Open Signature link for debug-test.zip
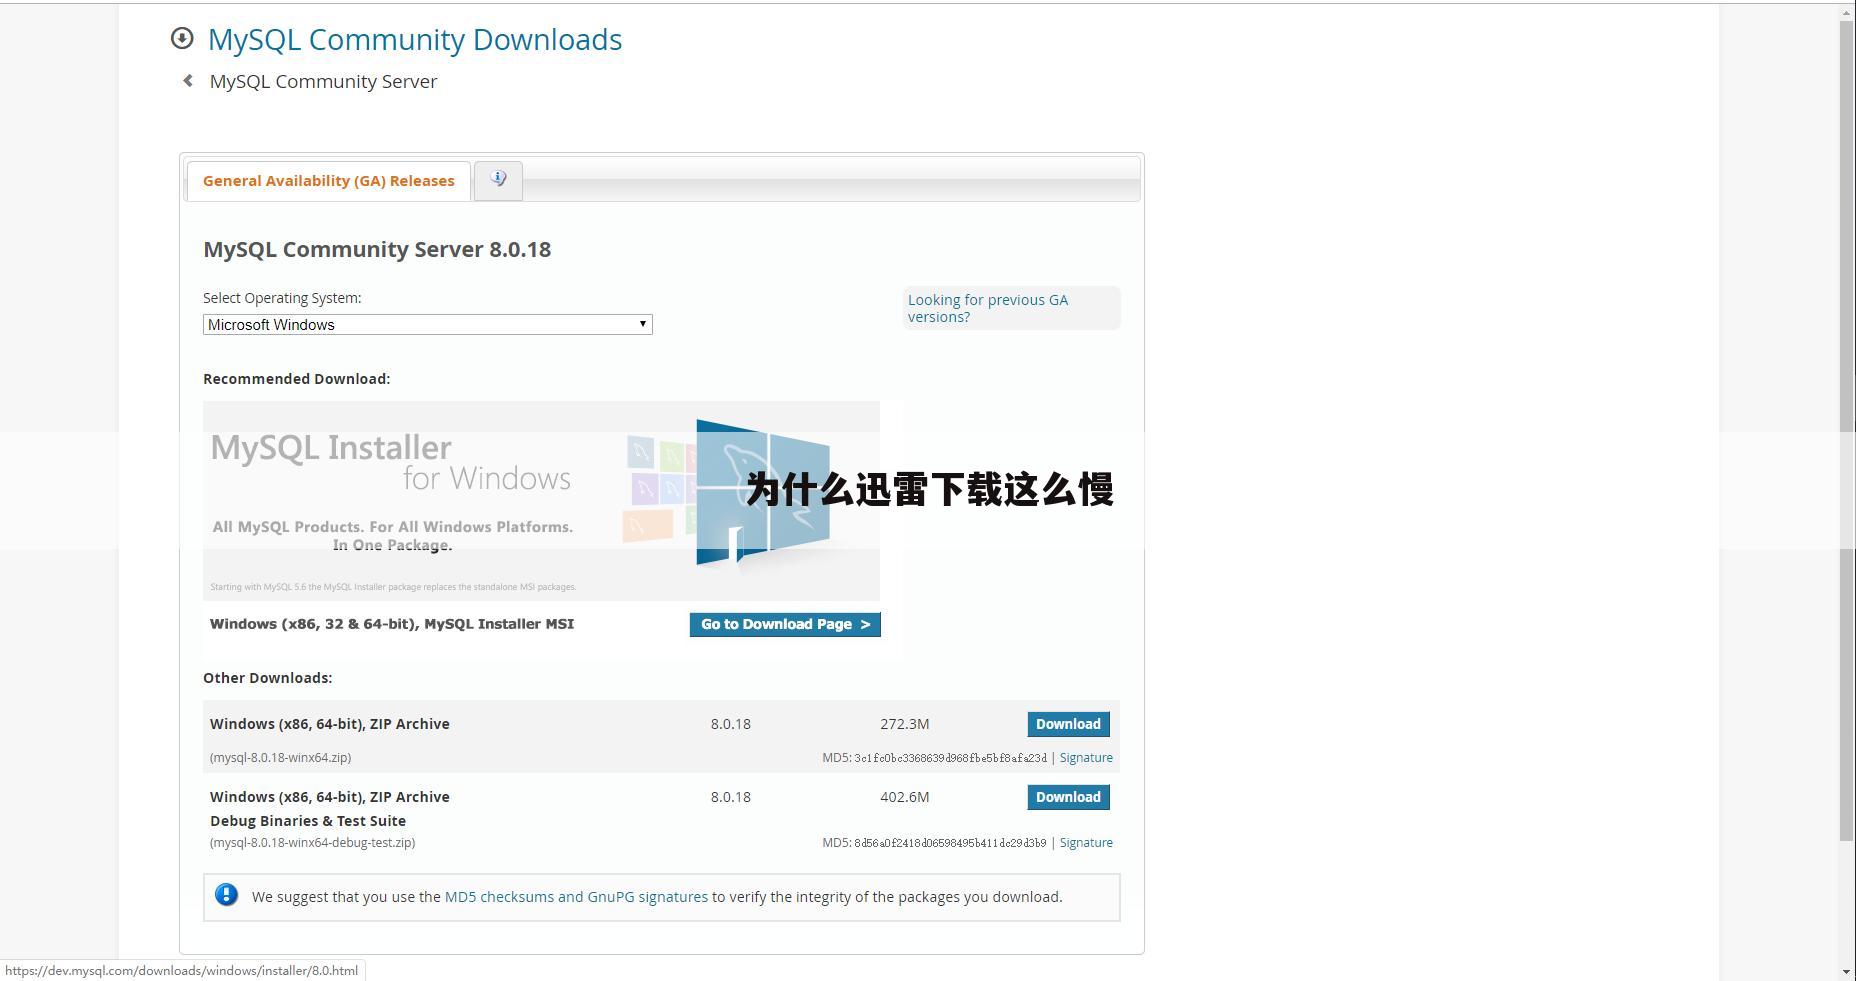Viewport: 1856px width, 981px height. point(1086,843)
